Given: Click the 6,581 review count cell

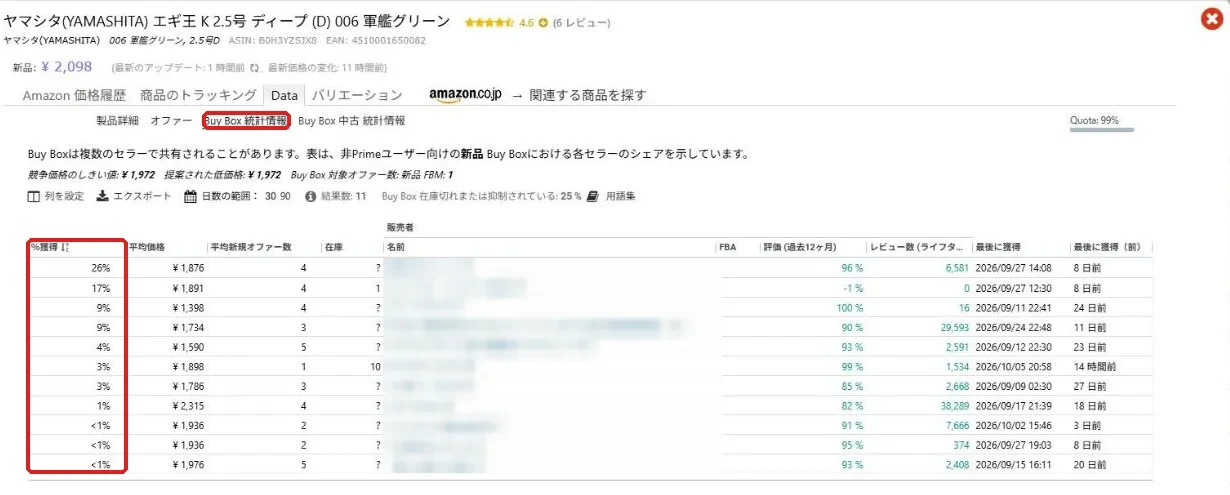Looking at the screenshot, I should click(x=957, y=268).
